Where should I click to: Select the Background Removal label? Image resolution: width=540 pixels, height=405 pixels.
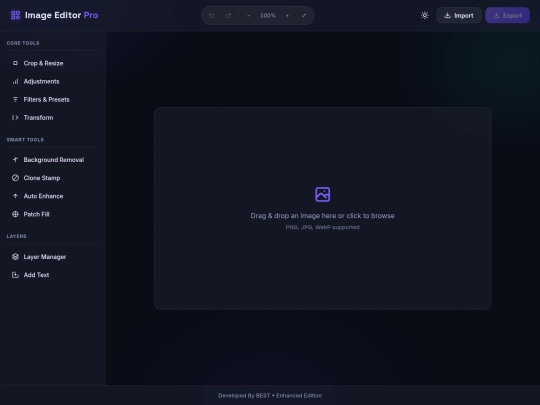(54, 160)
